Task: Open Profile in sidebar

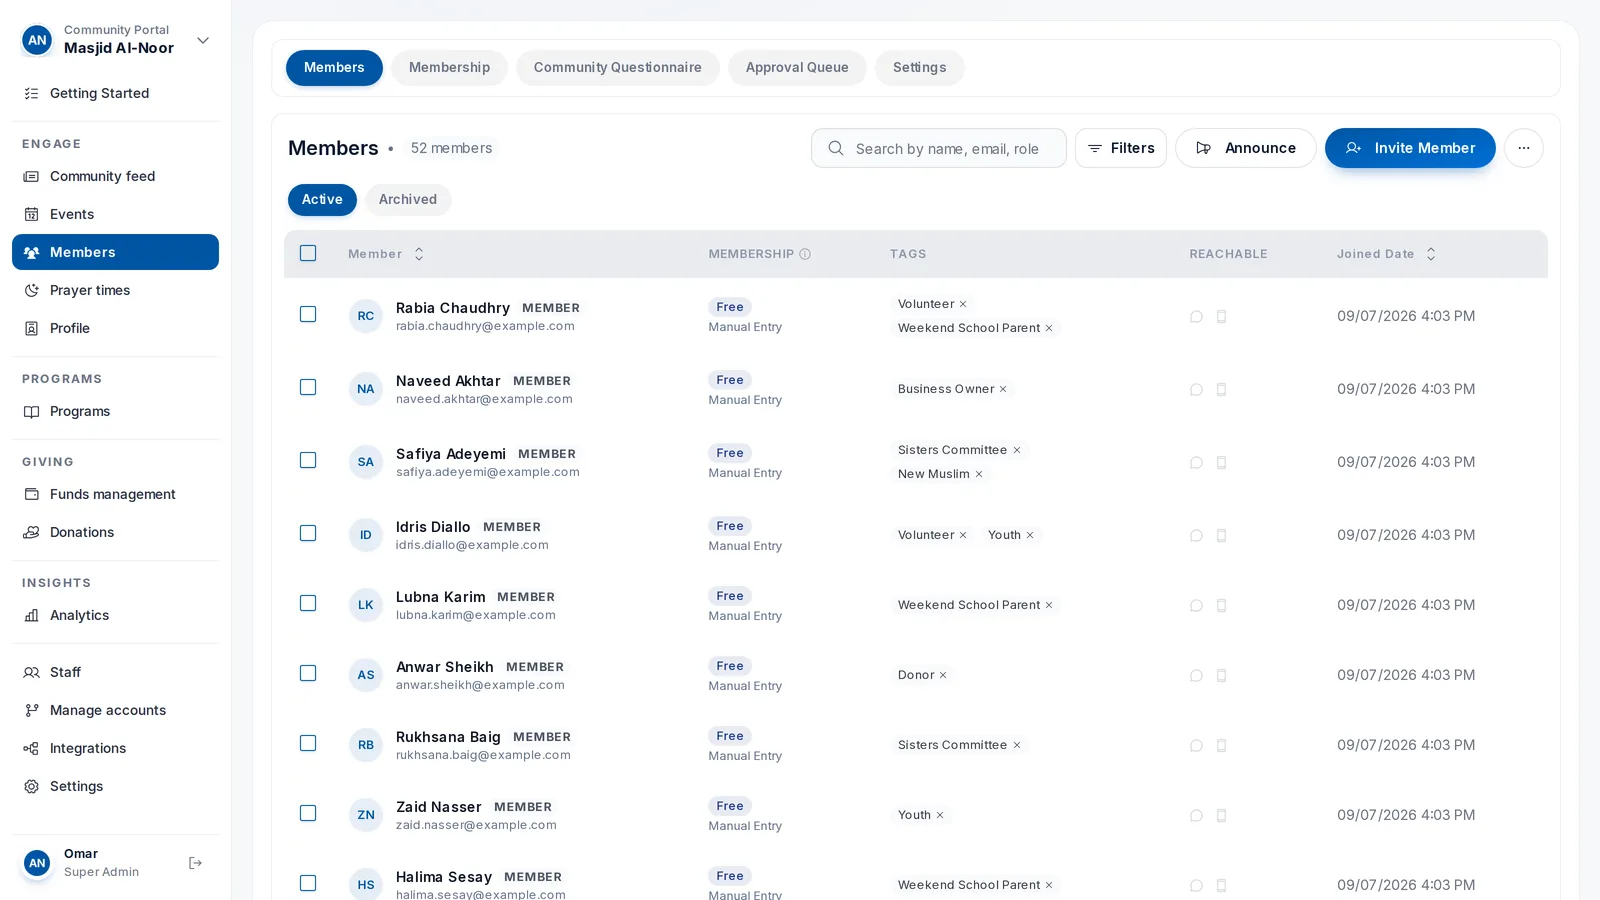Action: tap(115, 328)
